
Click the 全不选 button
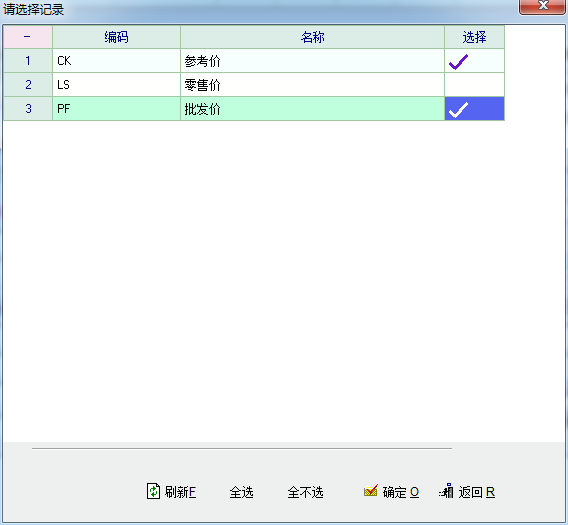305,492
